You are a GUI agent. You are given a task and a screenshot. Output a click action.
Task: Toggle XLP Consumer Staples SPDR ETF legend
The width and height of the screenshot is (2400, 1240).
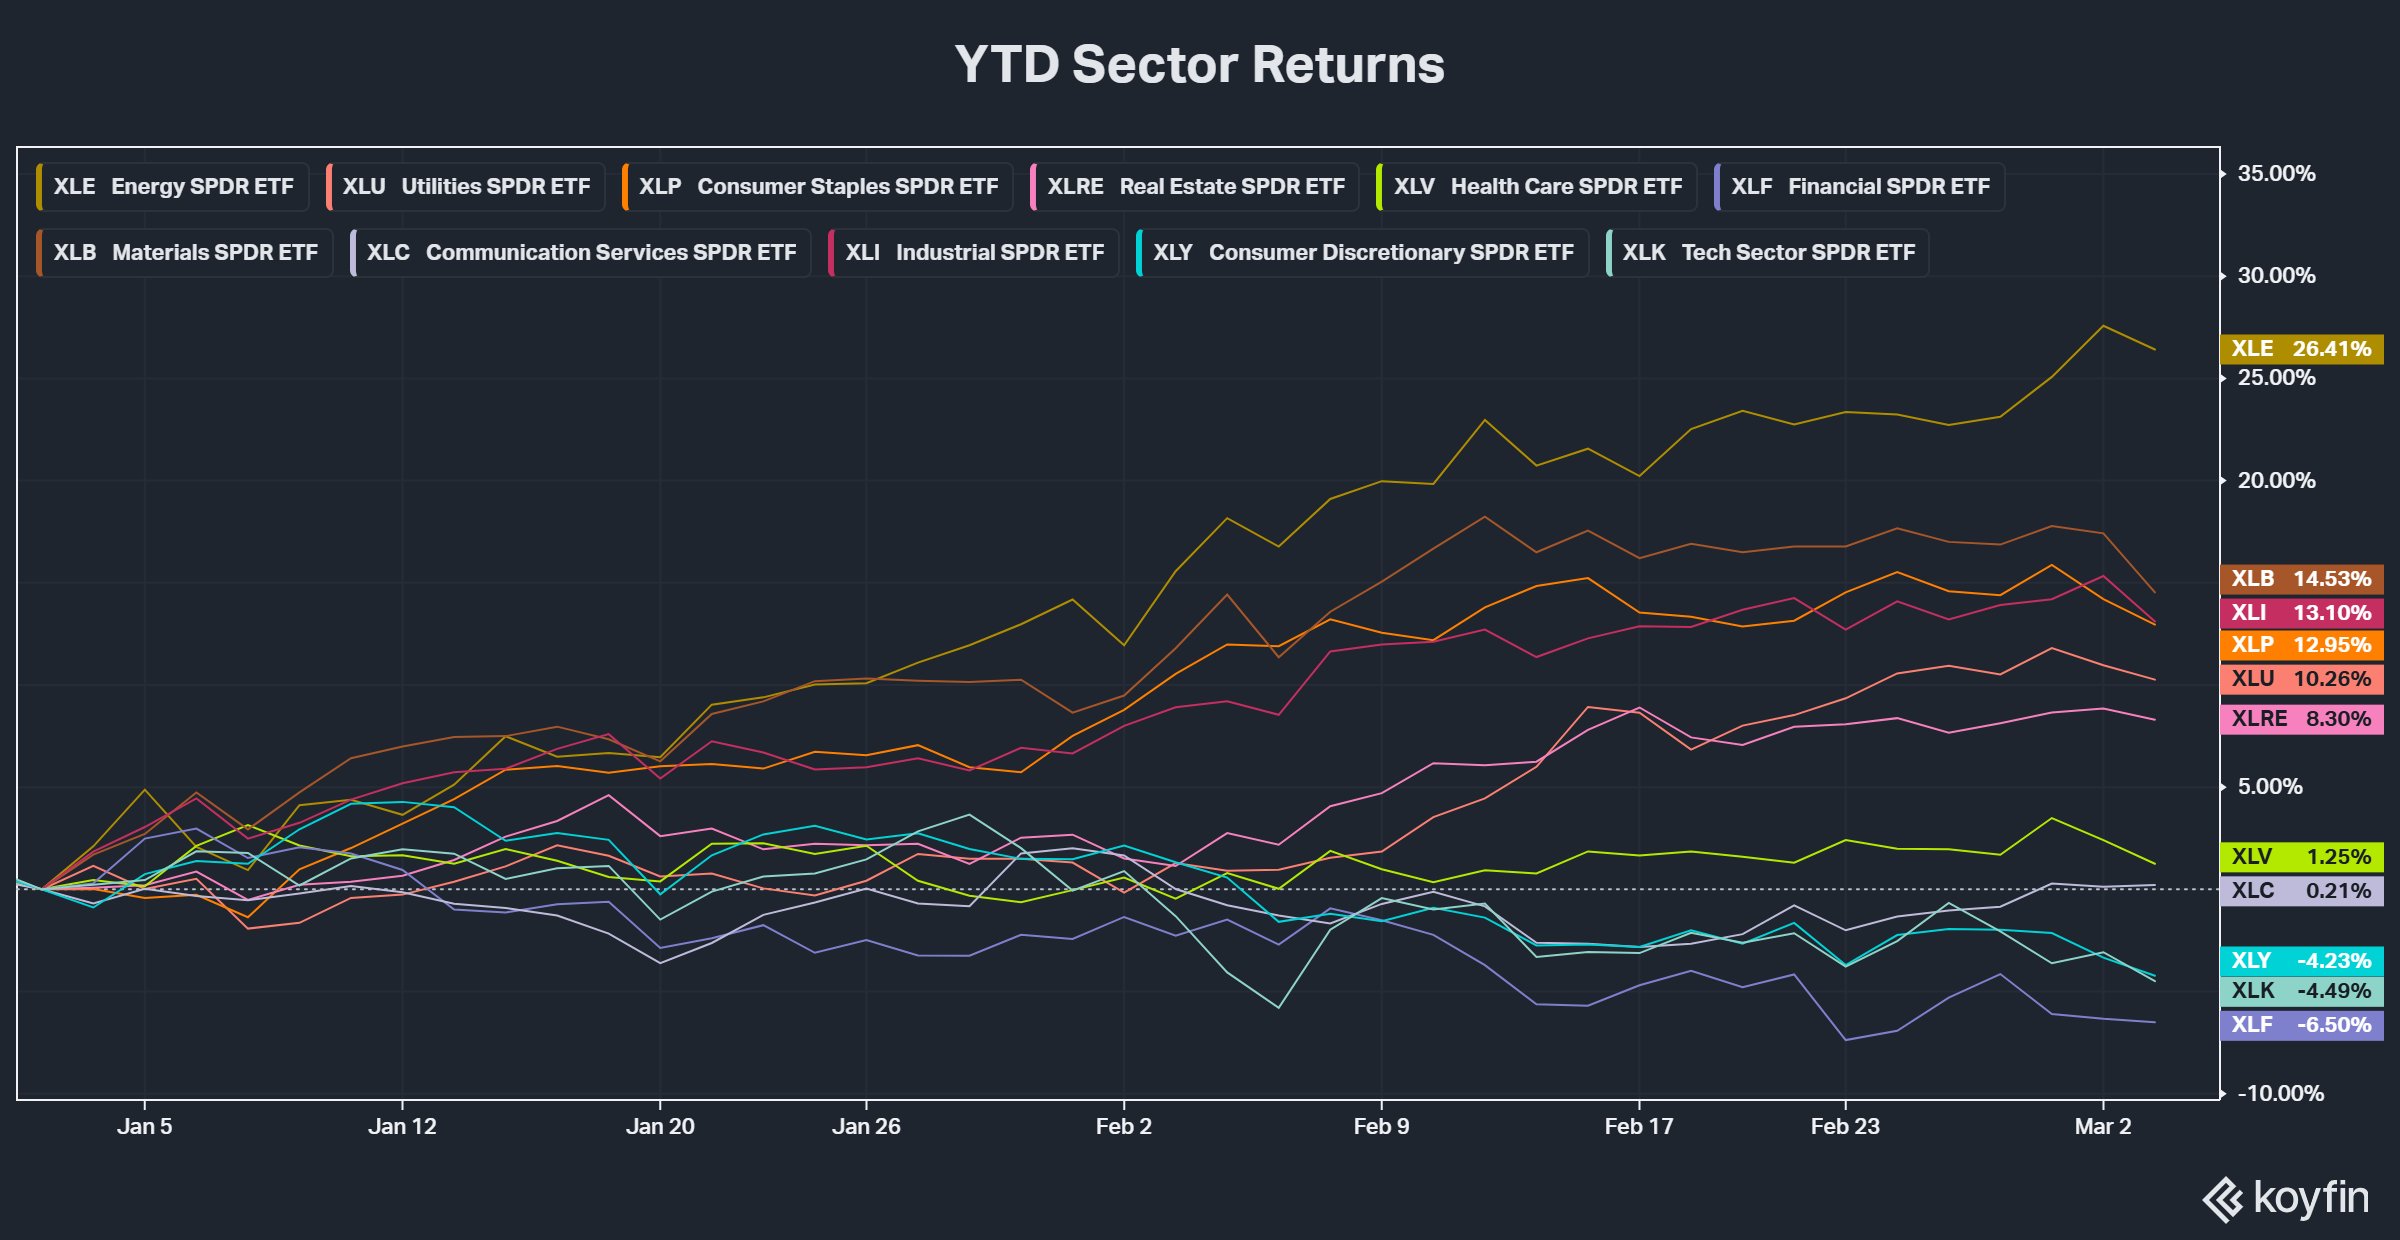click(817, 187)
